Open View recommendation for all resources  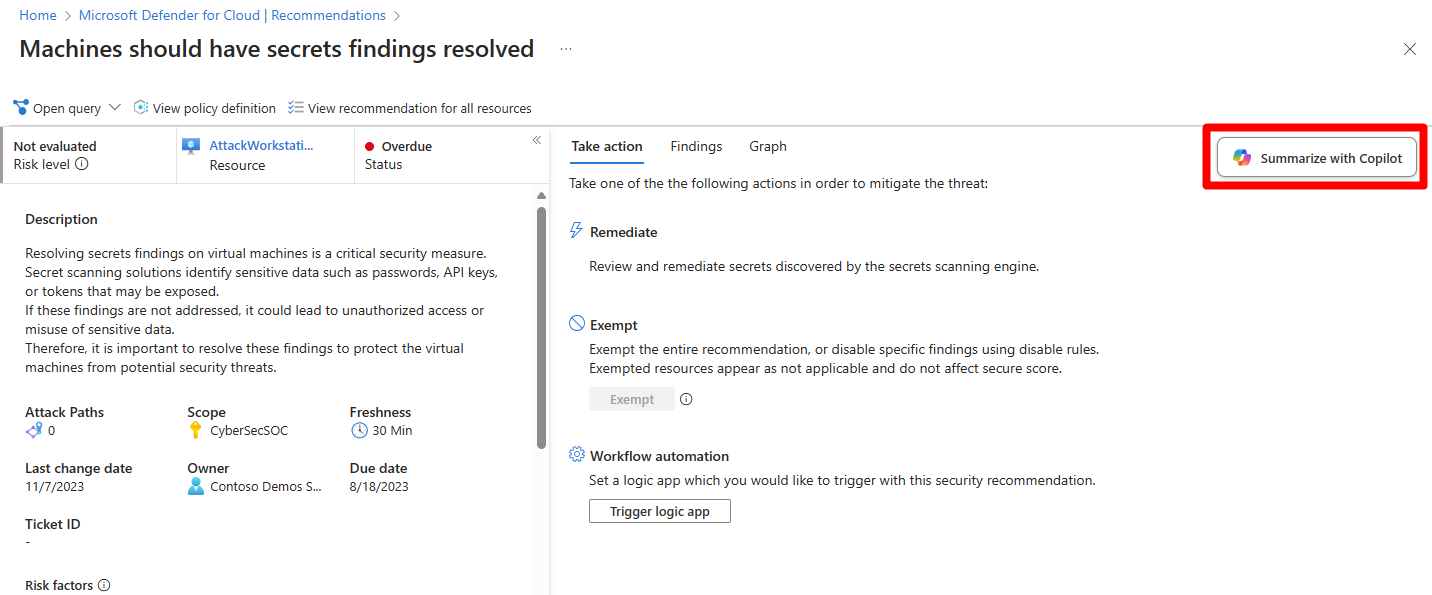tap(420, 108)
